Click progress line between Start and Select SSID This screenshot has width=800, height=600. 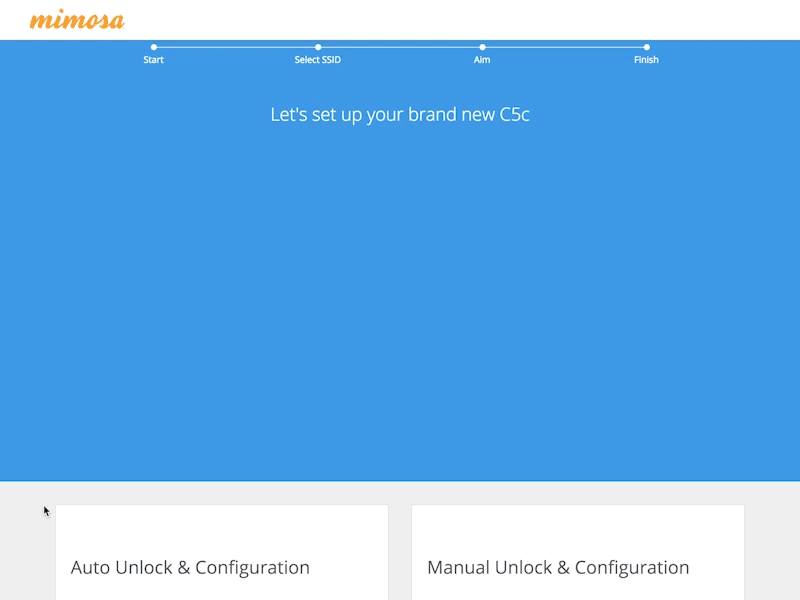(x=236, y=47)
